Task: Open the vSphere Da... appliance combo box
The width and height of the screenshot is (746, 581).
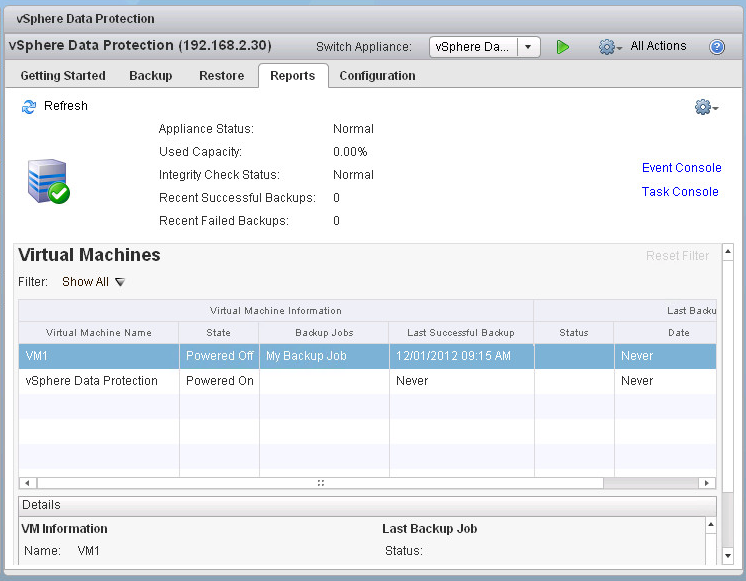Action: coord(484,47)
